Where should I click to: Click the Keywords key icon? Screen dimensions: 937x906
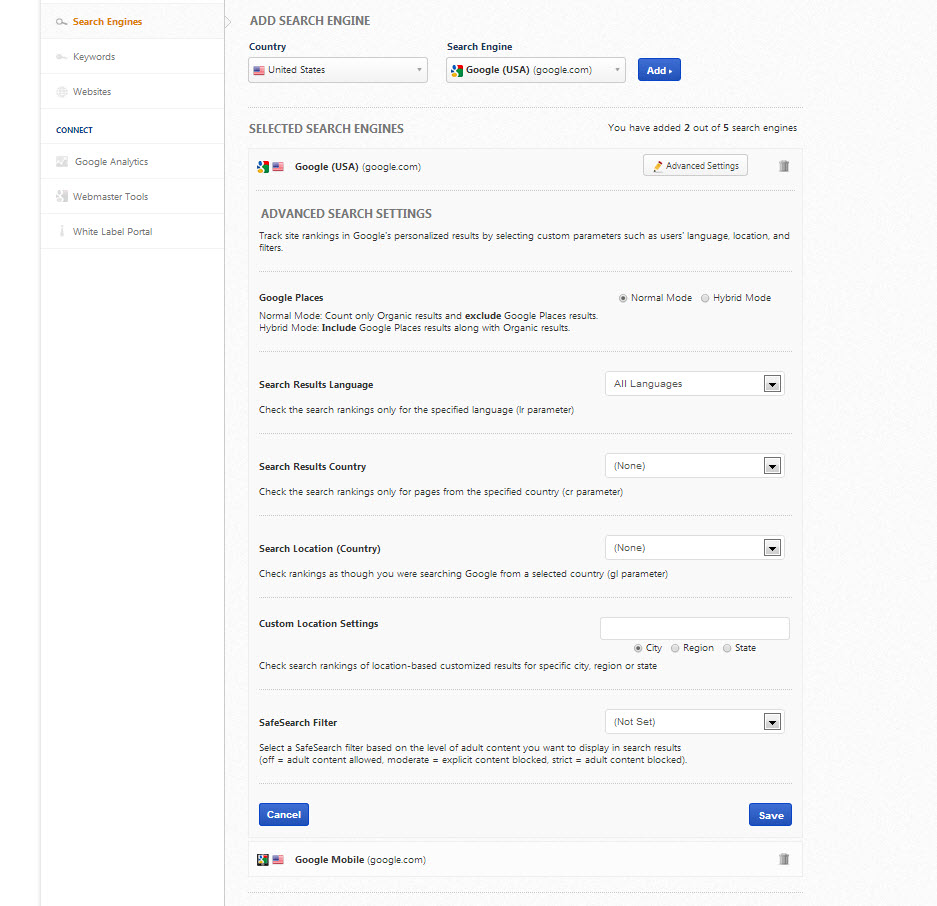tap(62, 57)
